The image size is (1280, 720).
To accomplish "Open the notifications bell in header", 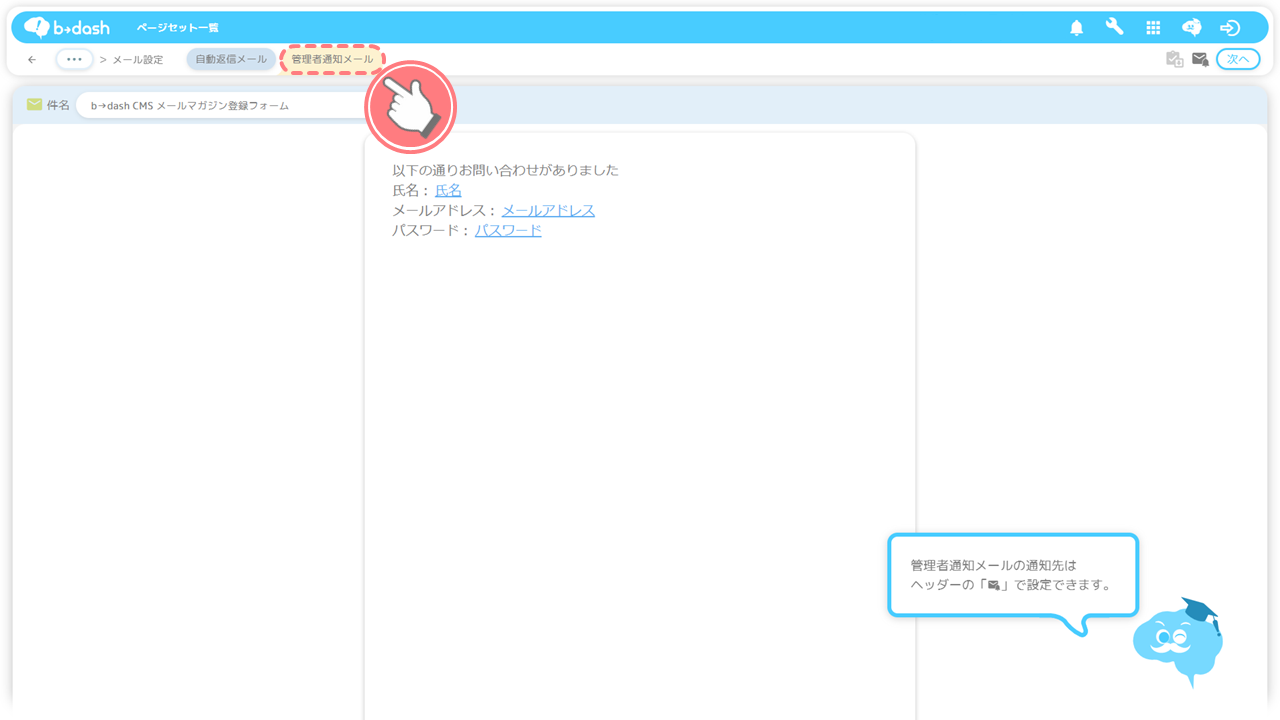I will click(x=1076, y=28).
